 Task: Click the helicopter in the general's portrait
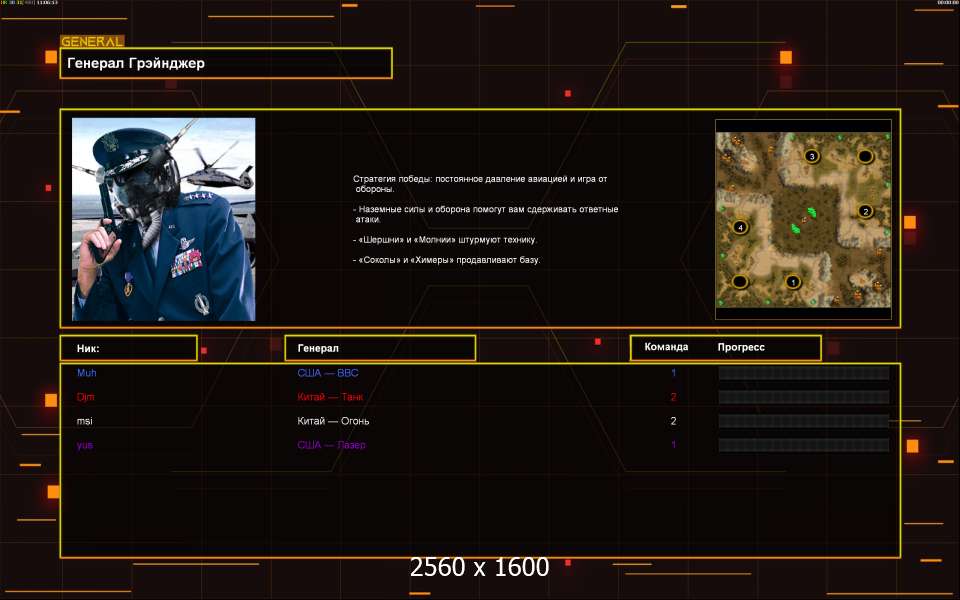tap(212, 166)
